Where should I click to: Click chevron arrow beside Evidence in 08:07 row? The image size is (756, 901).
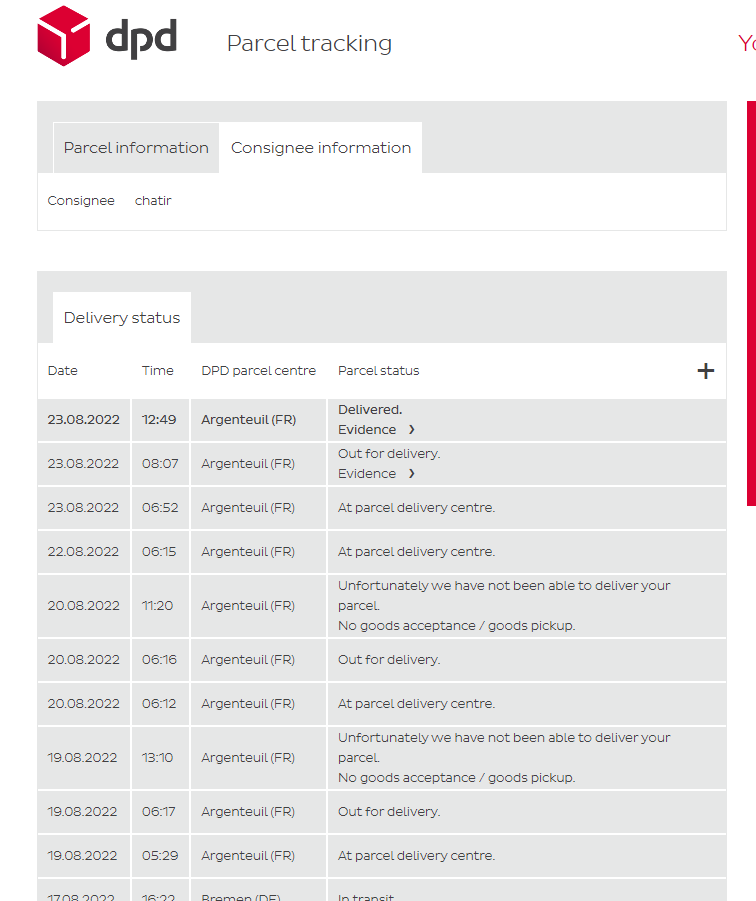pos(411,474)
